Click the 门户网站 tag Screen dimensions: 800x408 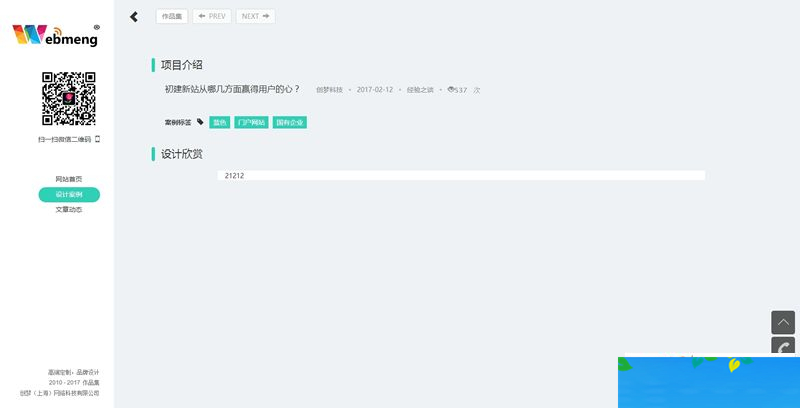pos(250,122)
